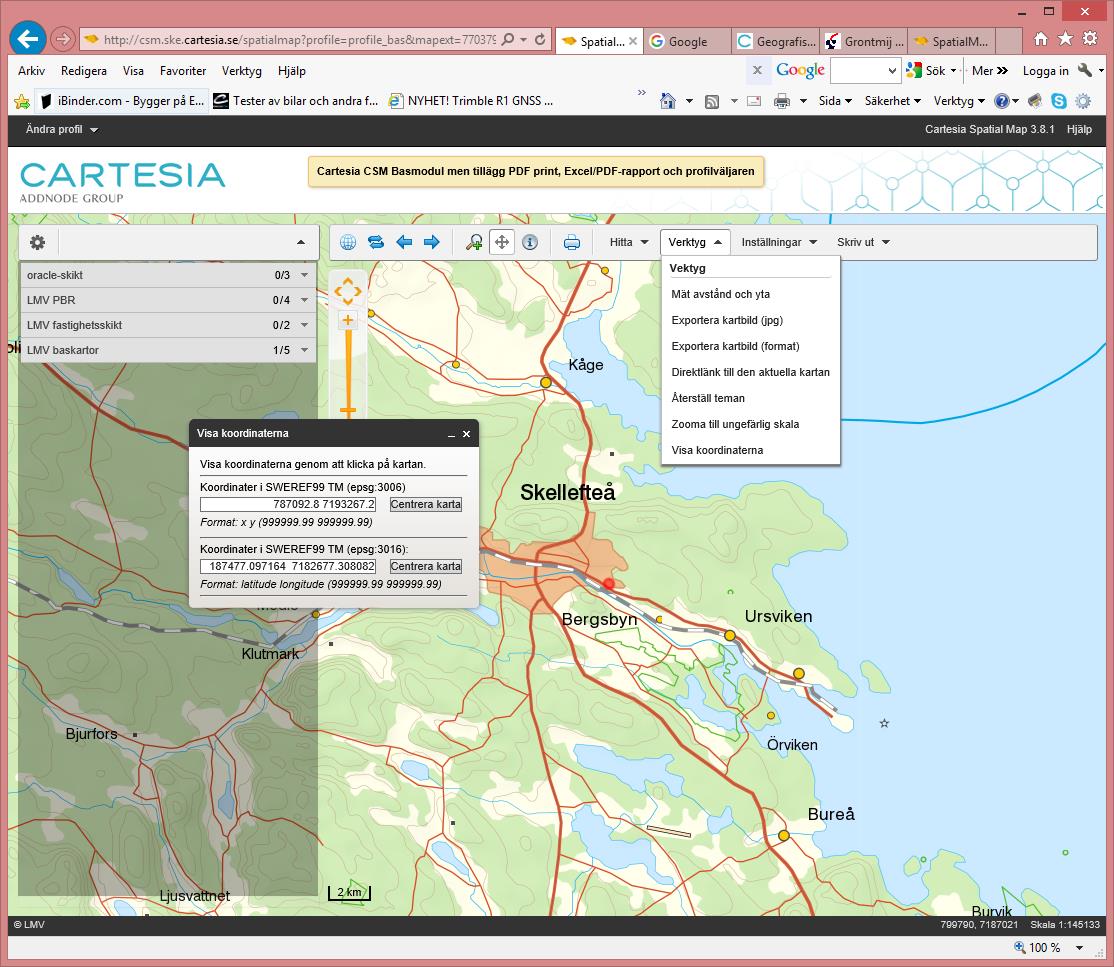Switch to the Grontmij browser tab
Image resolution: width=1114 pixels, height=967 pixels.
(864, 41)
